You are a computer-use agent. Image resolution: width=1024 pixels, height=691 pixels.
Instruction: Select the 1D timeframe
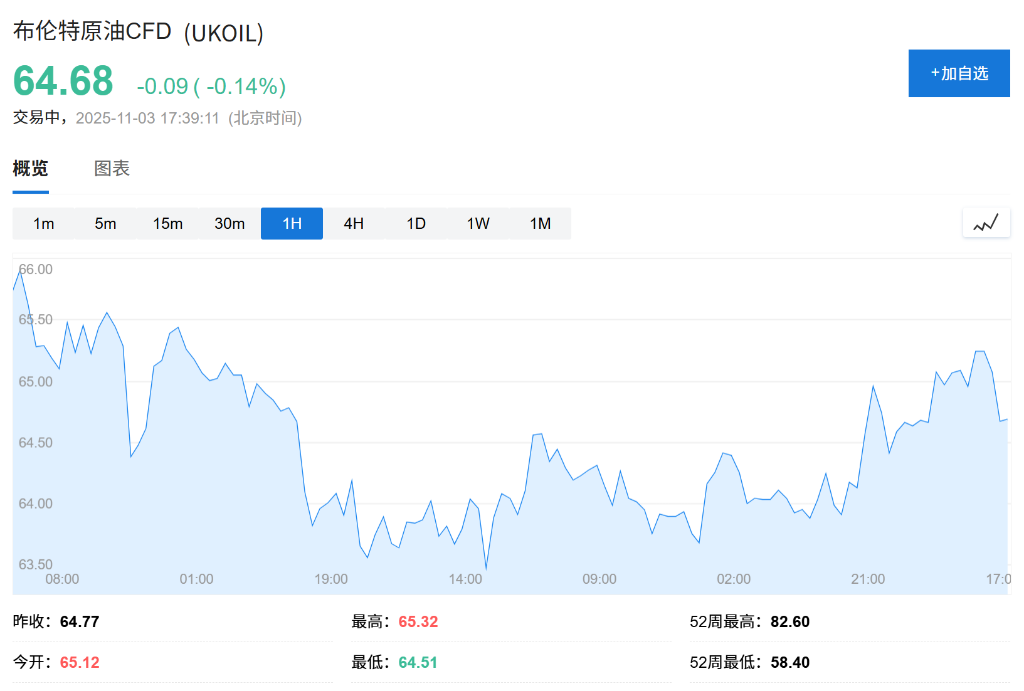(416, 224)
